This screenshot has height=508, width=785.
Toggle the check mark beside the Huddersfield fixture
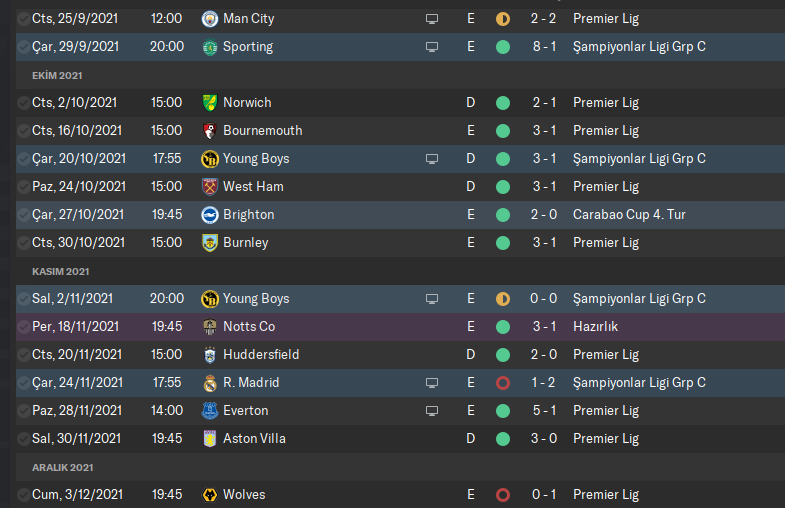coord(23,355)
